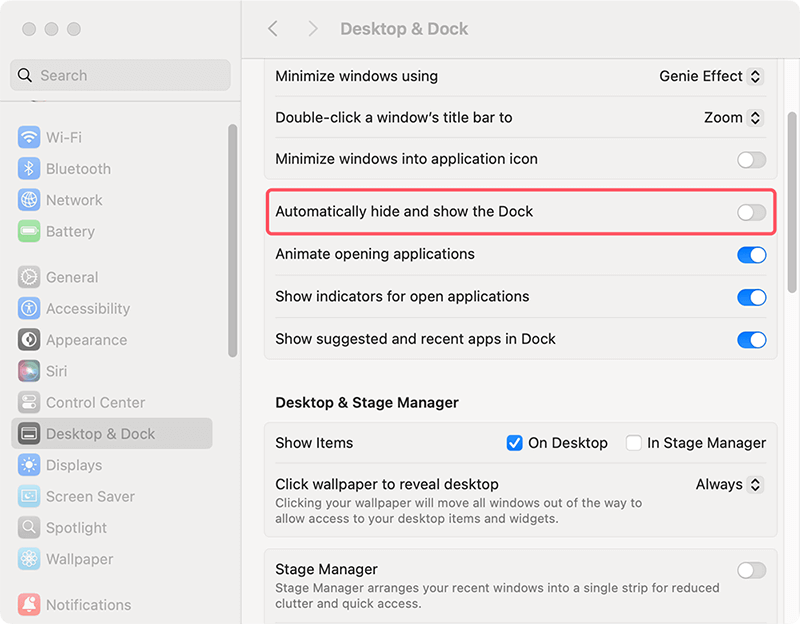This screenshot has height=624, width=800.
Task: Disable Animate opening applications
Action: [x=750, y=255]
